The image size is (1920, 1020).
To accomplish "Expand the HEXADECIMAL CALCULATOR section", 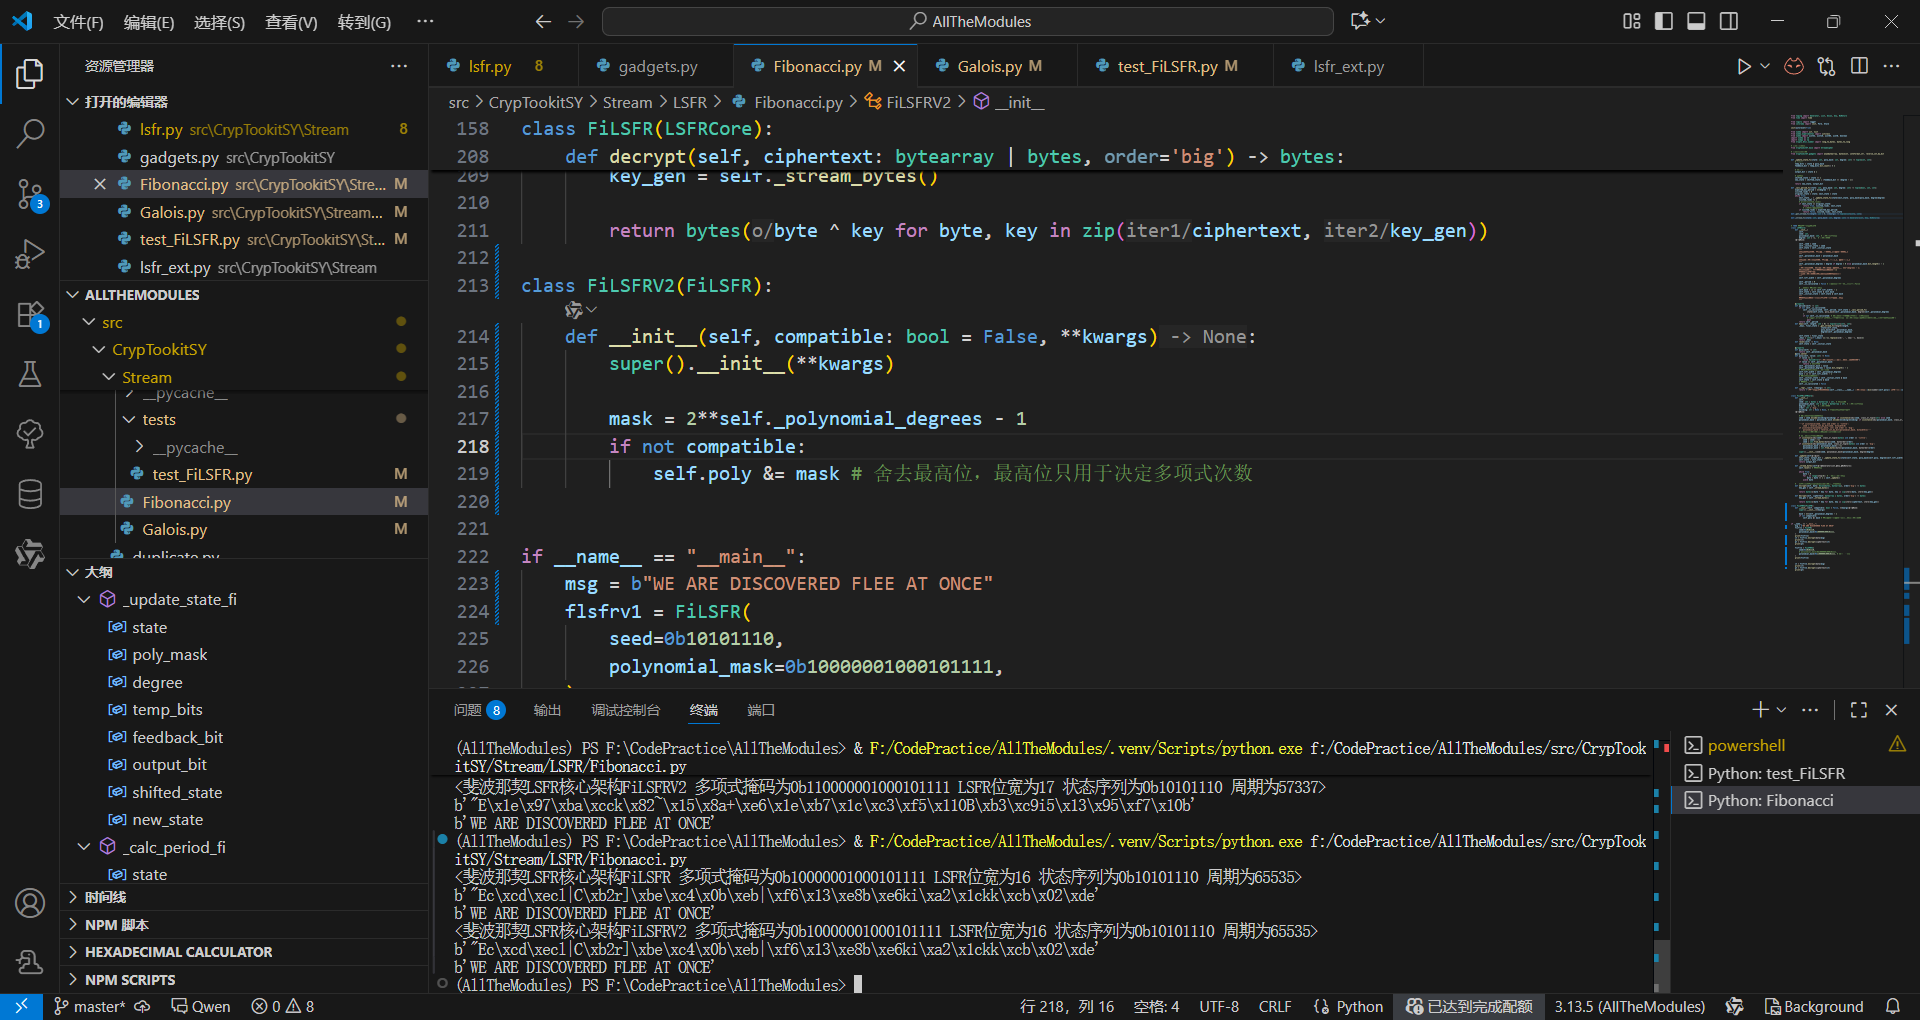I will click(178, 952).
